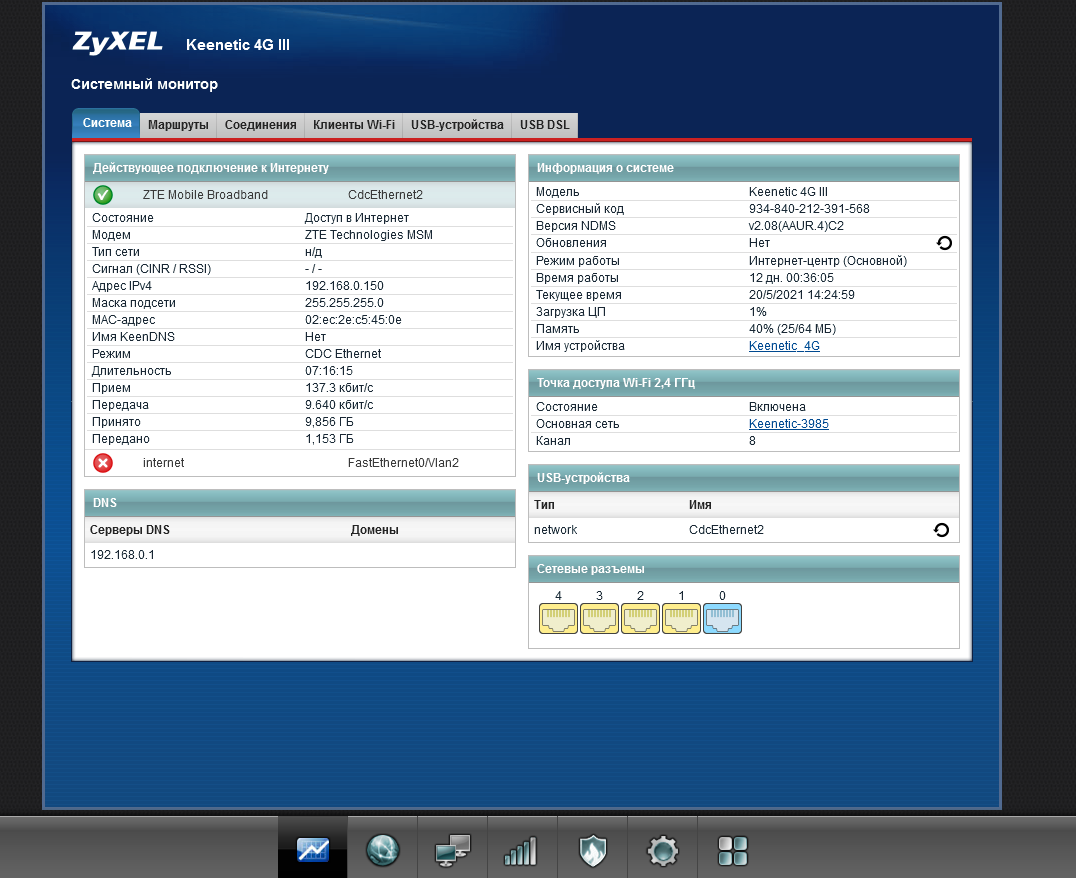
Task: Click DNS server 192.168.0.1
Action: pos(123,555)
